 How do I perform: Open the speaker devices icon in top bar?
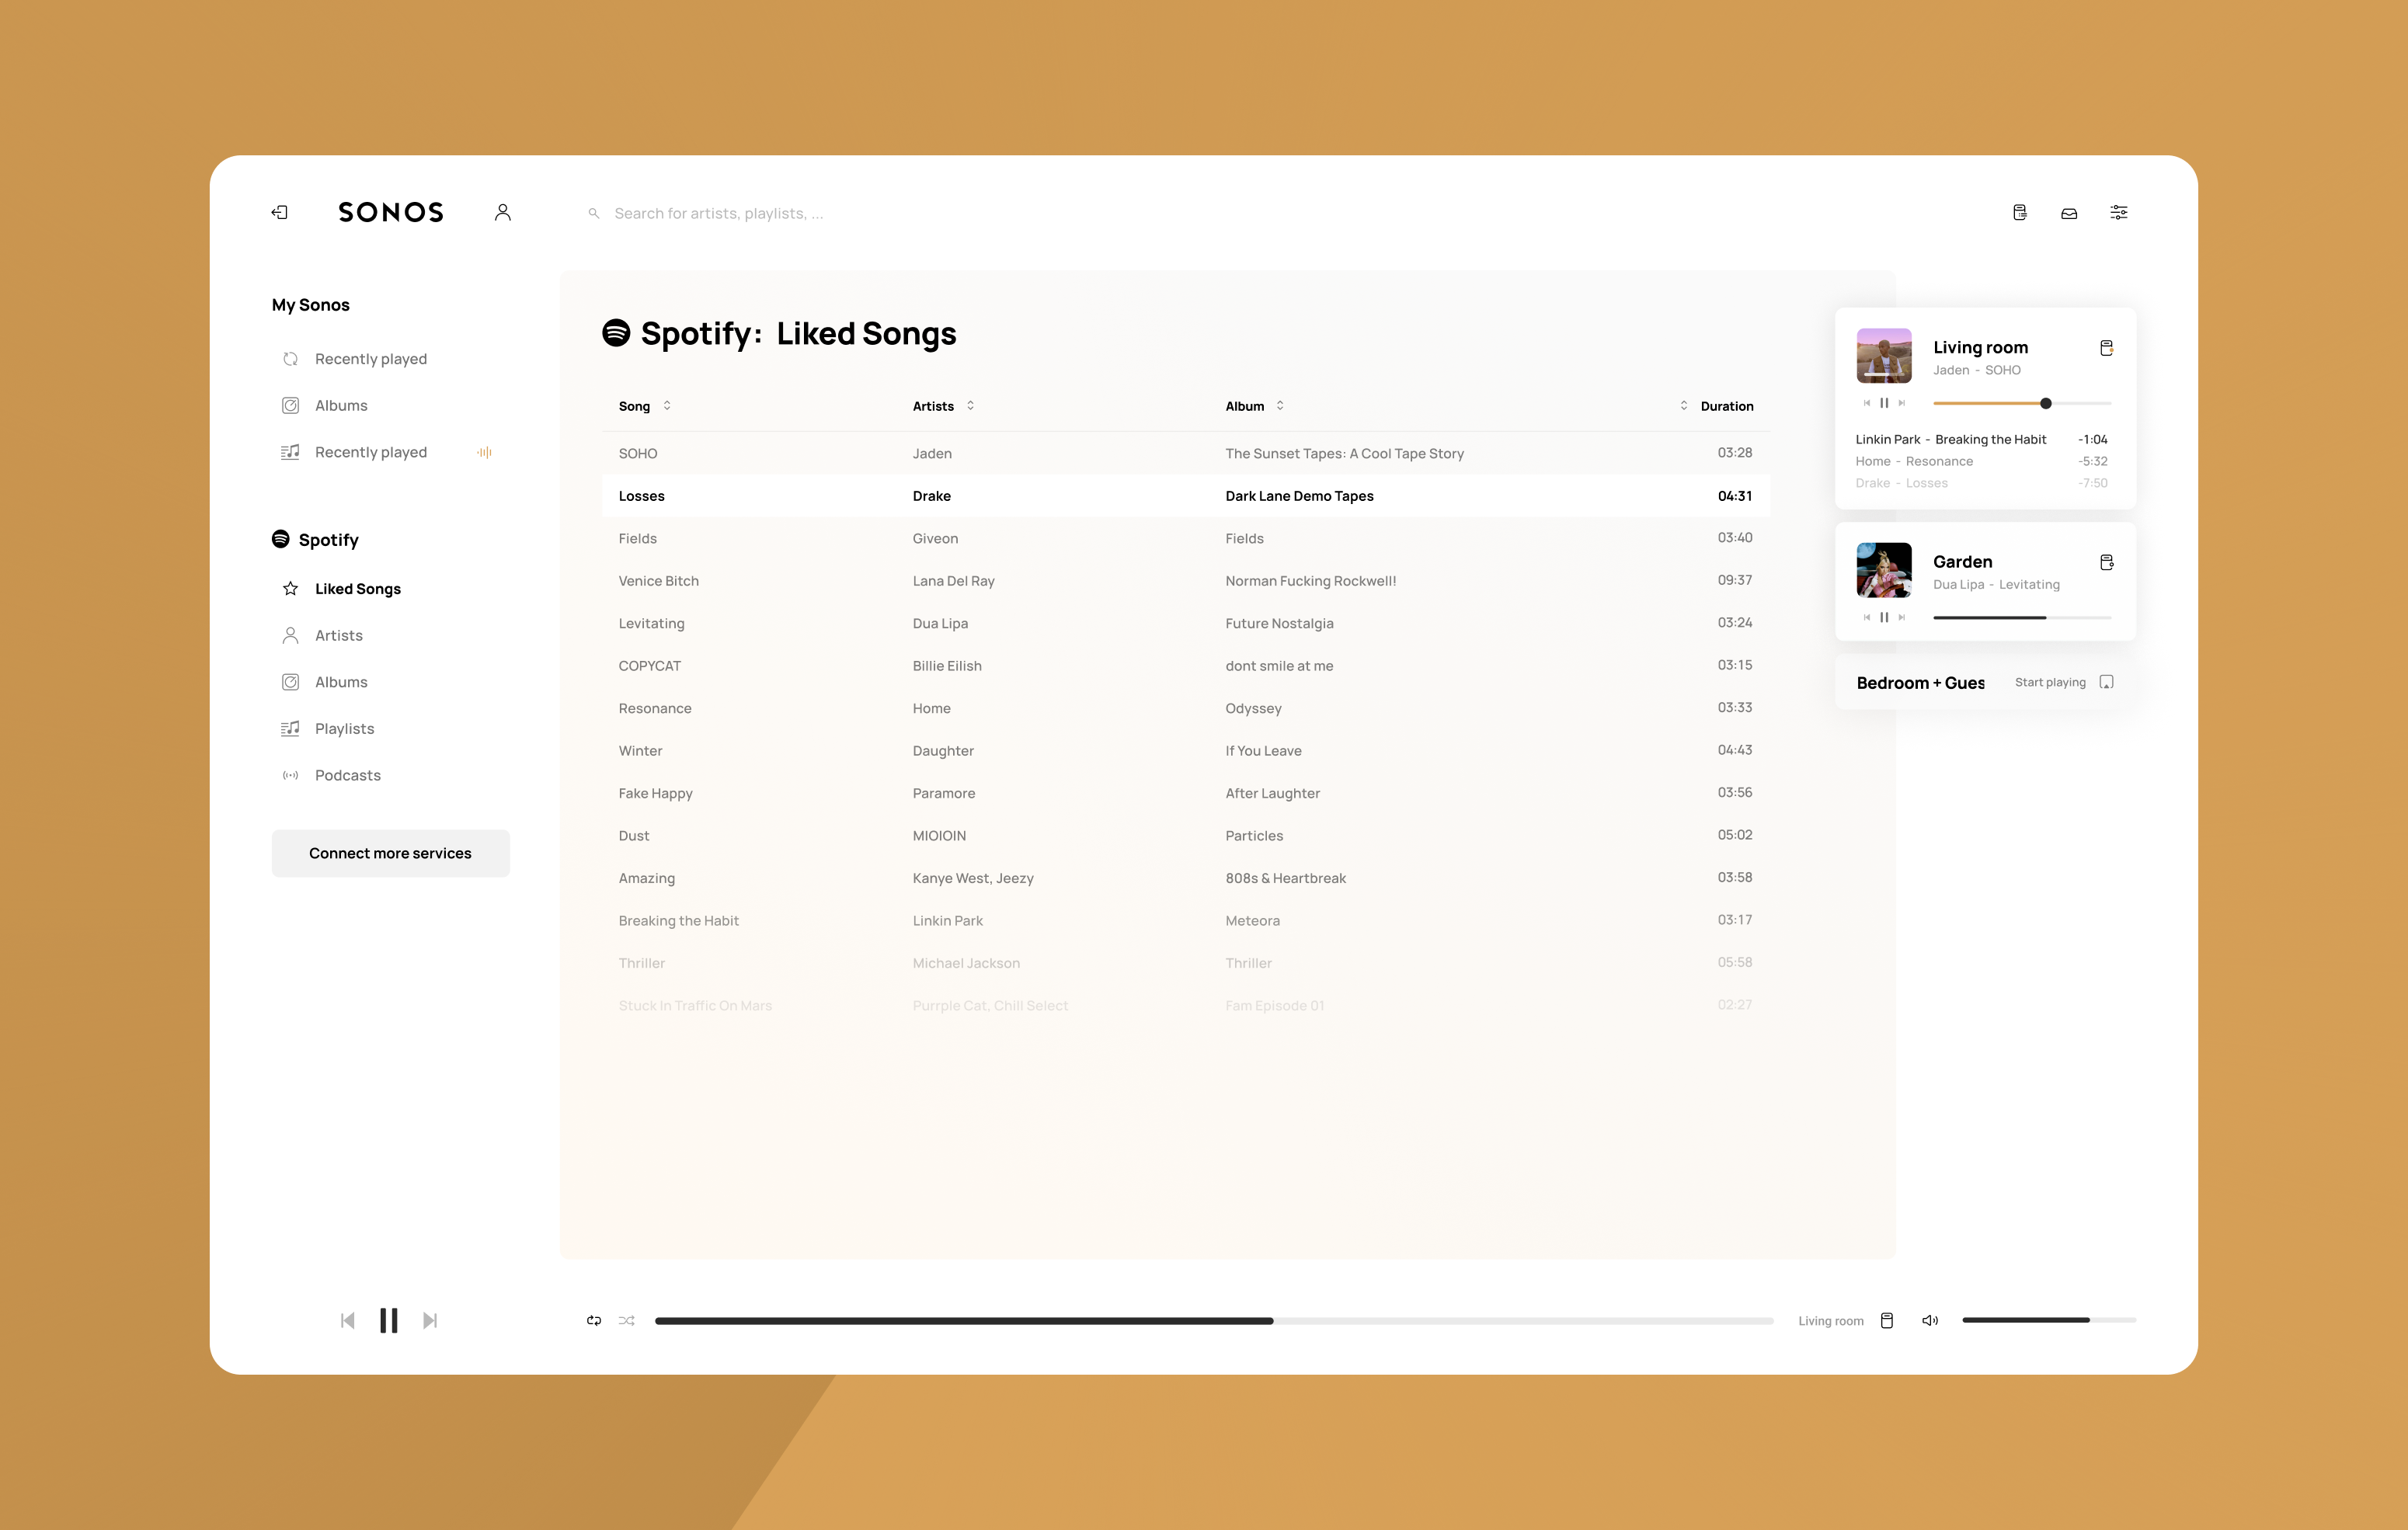(2020, 212)
